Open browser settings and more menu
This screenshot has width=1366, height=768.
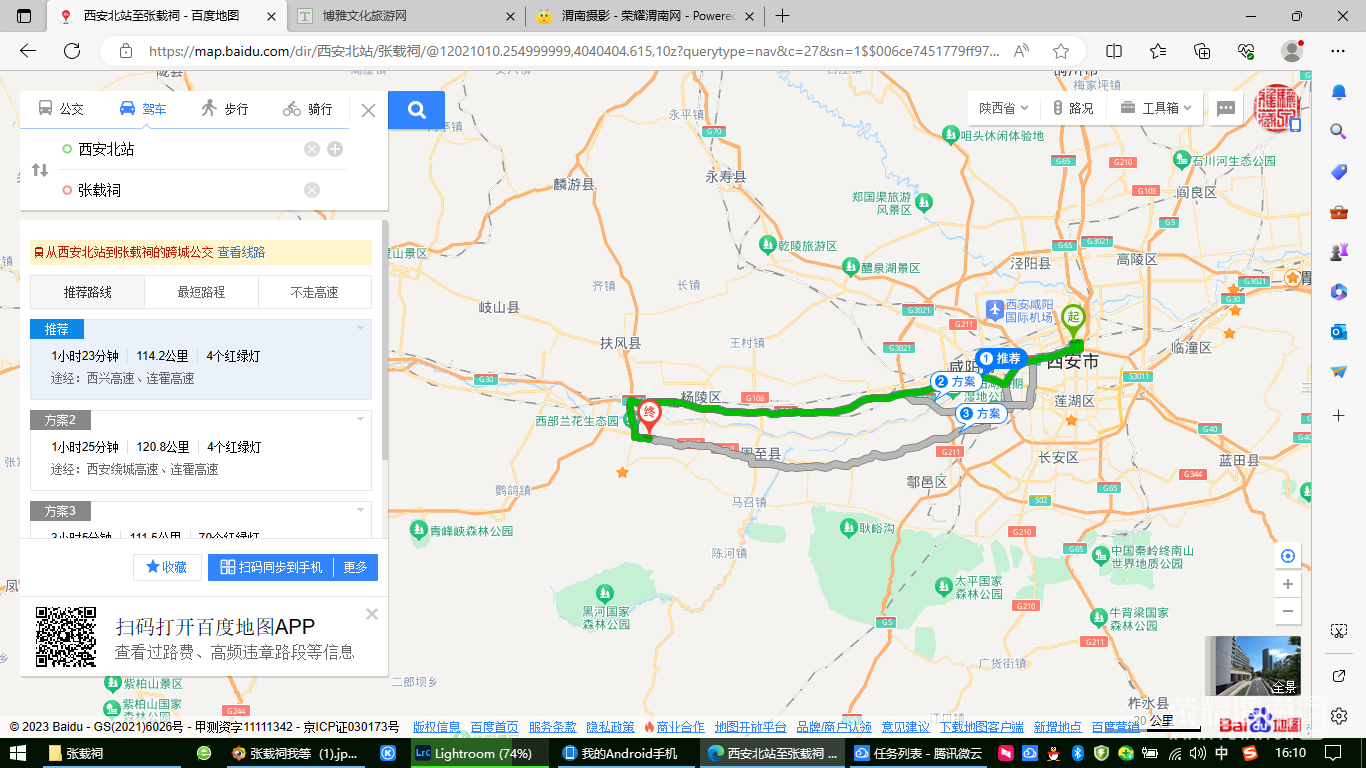(x=1337, y=51)
